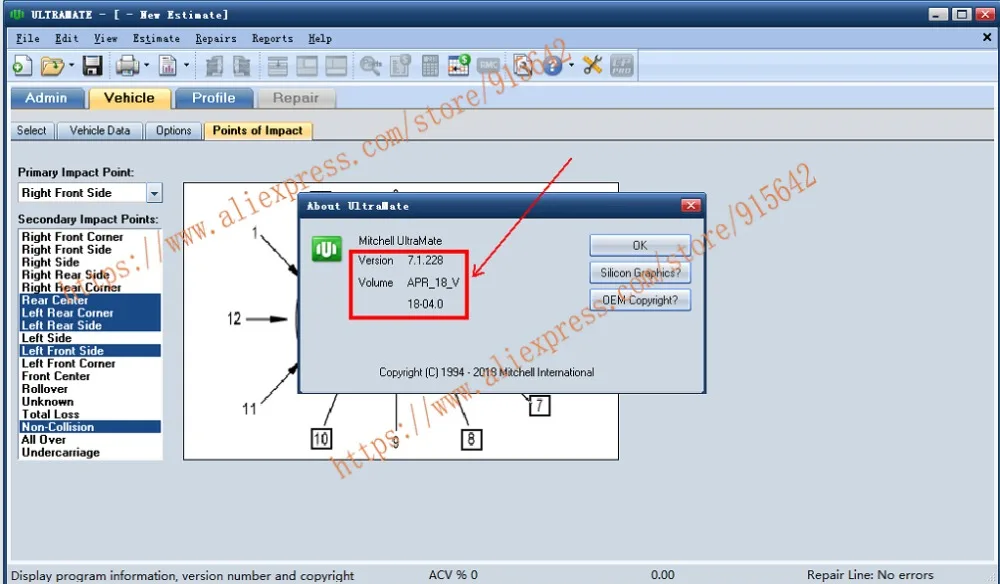Click the OEM Copyright? button
The image size is (1000, 584).
pos(640,300)
